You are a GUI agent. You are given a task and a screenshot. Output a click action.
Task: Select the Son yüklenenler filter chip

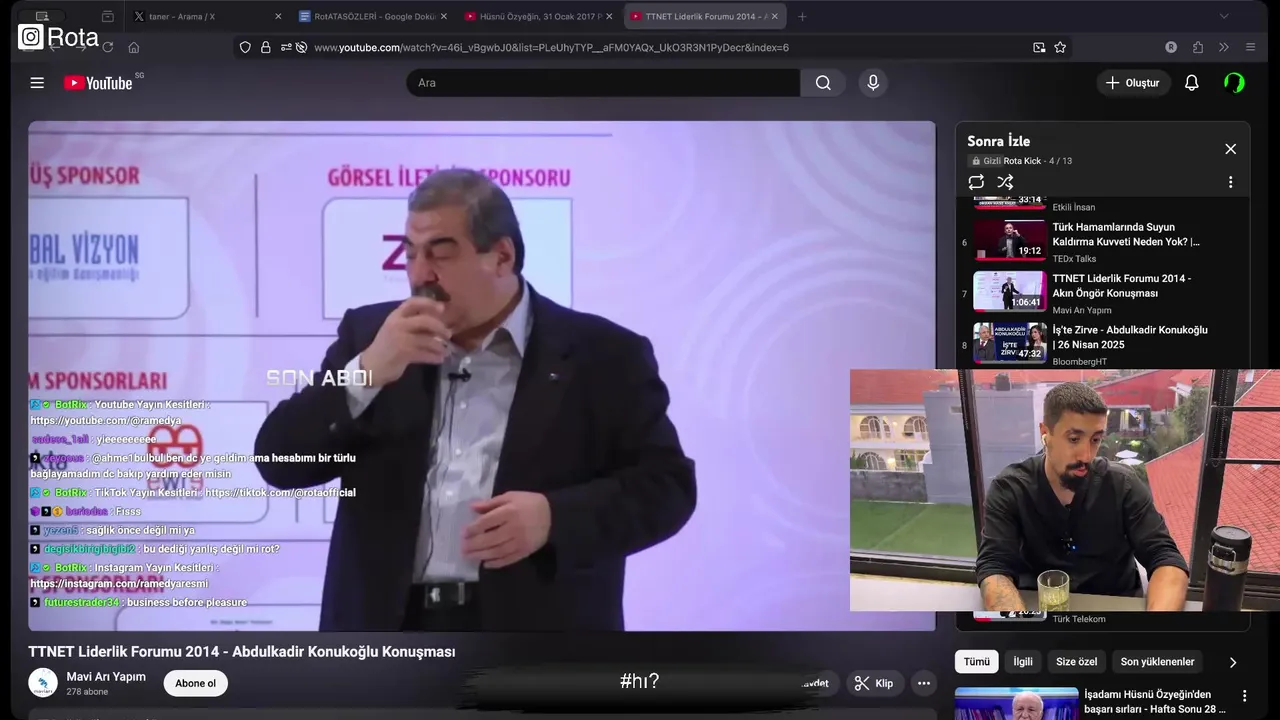click(1157, 662)
